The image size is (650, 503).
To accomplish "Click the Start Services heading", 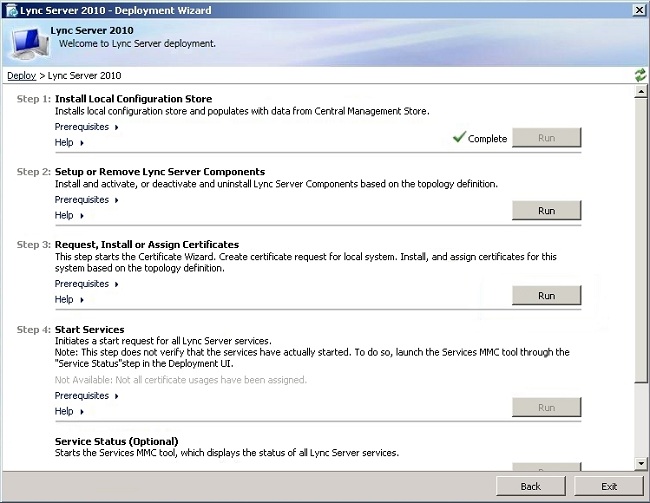I will coord(90,330).
